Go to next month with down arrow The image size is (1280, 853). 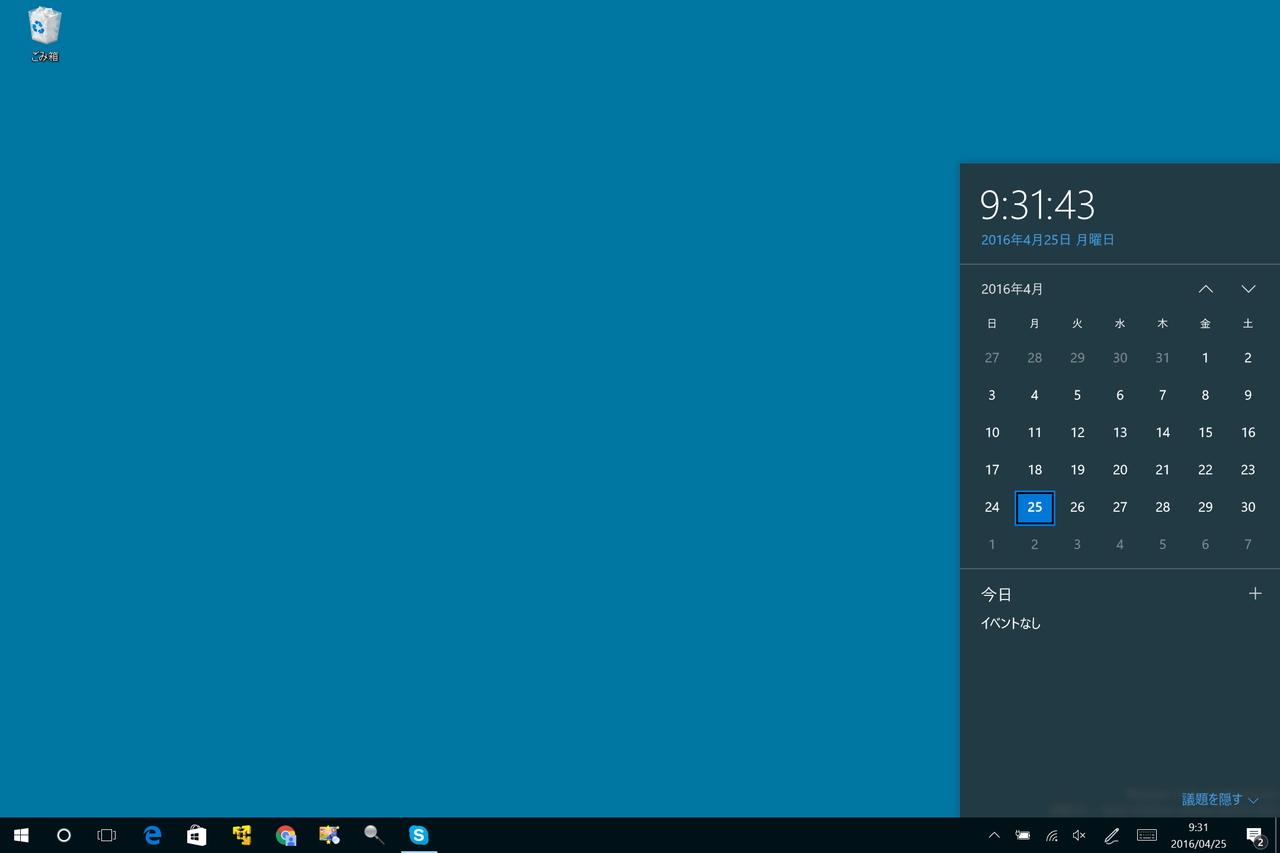[x=1248, y=289]
